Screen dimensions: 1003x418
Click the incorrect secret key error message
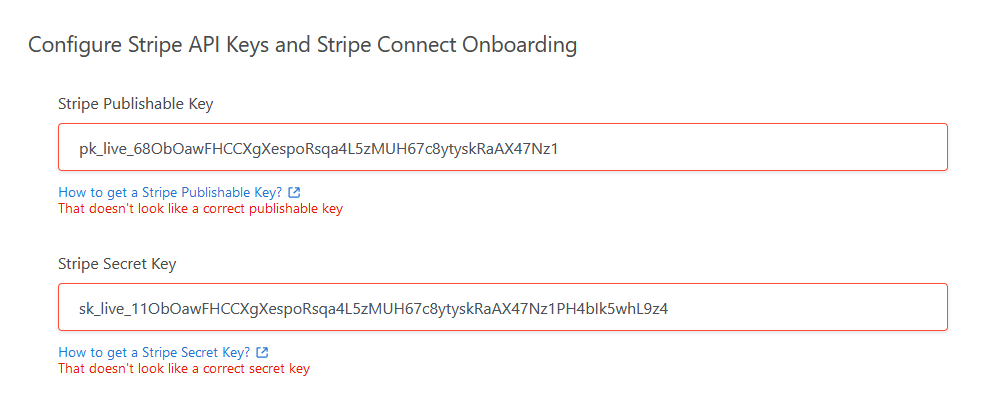184,369
